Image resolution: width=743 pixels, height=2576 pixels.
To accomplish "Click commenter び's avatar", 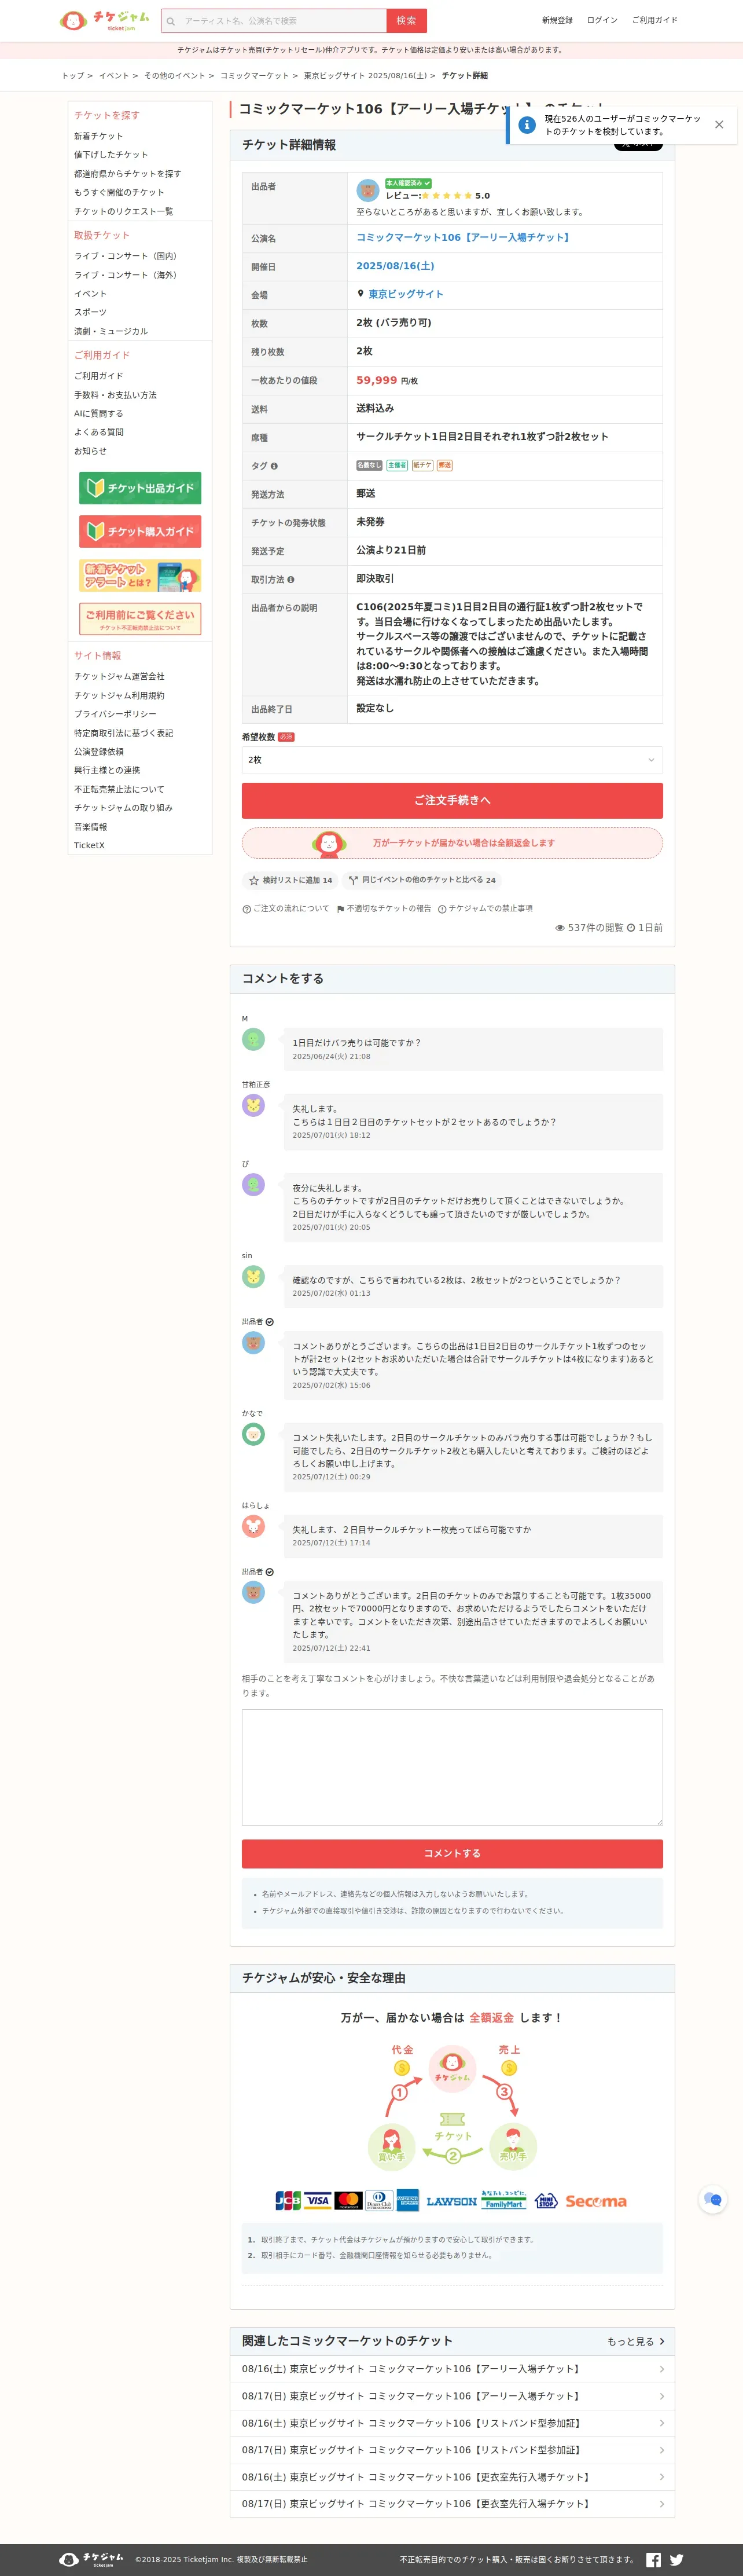I will point(253,1185).
